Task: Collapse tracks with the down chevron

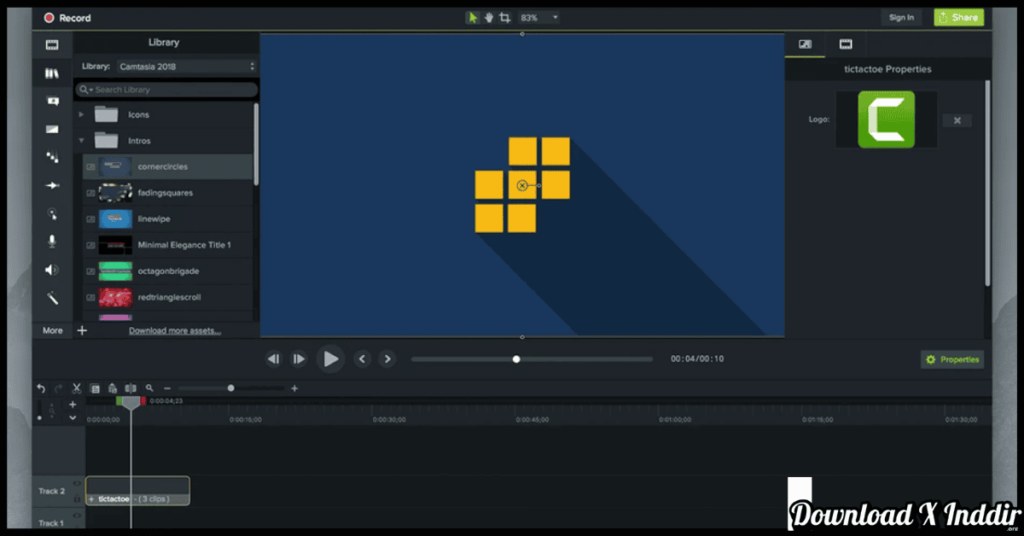Action: point(72,418)
